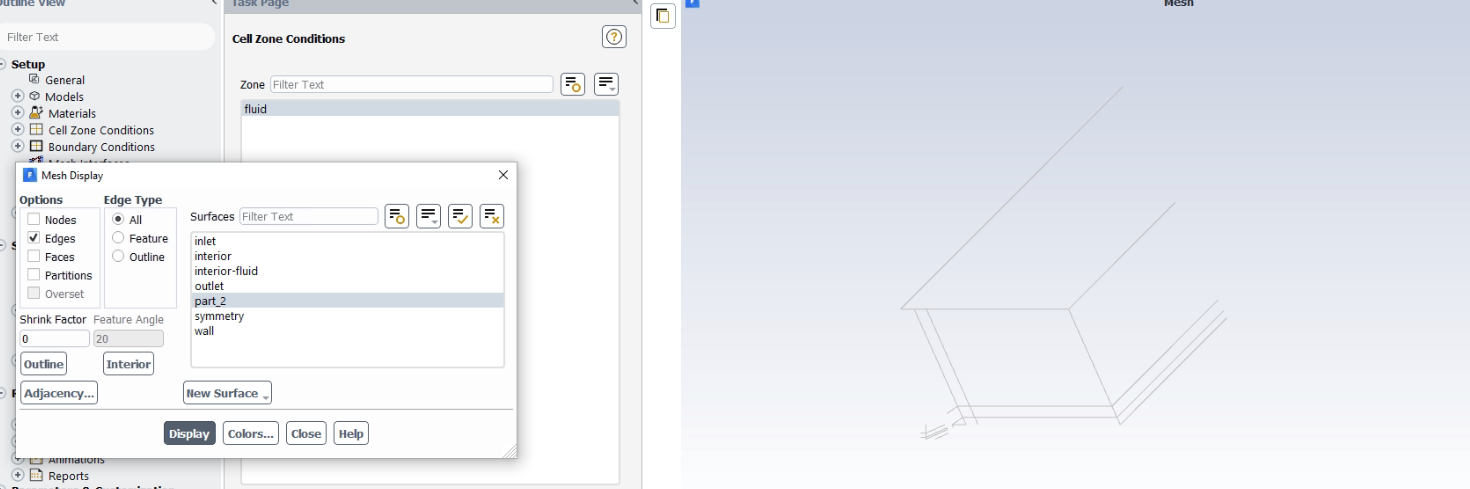Select the fluid zone in Task Page
The width and height of the screenshot is (1470, 489).
coord(430,109)
